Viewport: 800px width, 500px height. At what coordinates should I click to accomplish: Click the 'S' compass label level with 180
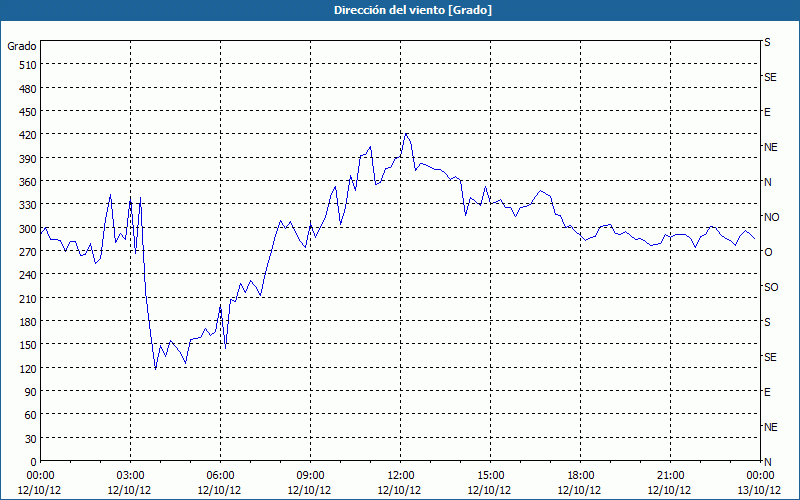pos(767,322)
